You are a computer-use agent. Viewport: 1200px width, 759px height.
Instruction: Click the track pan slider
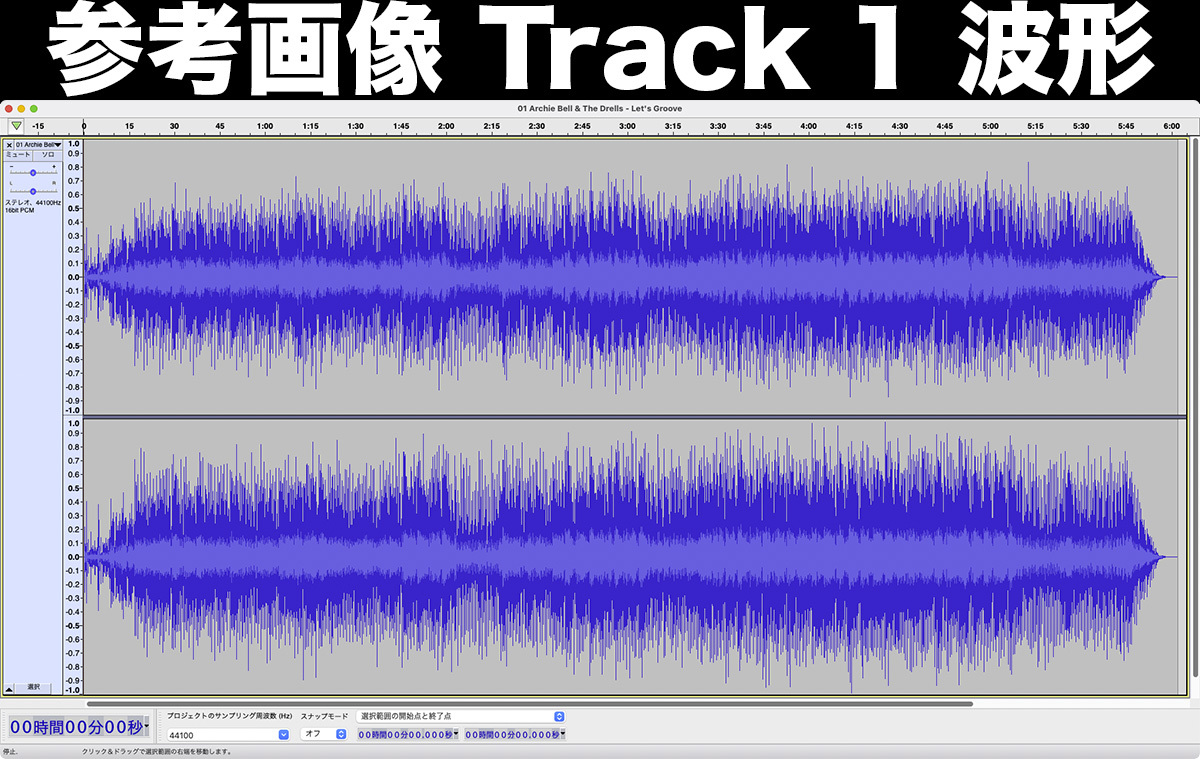pos(33,190)
